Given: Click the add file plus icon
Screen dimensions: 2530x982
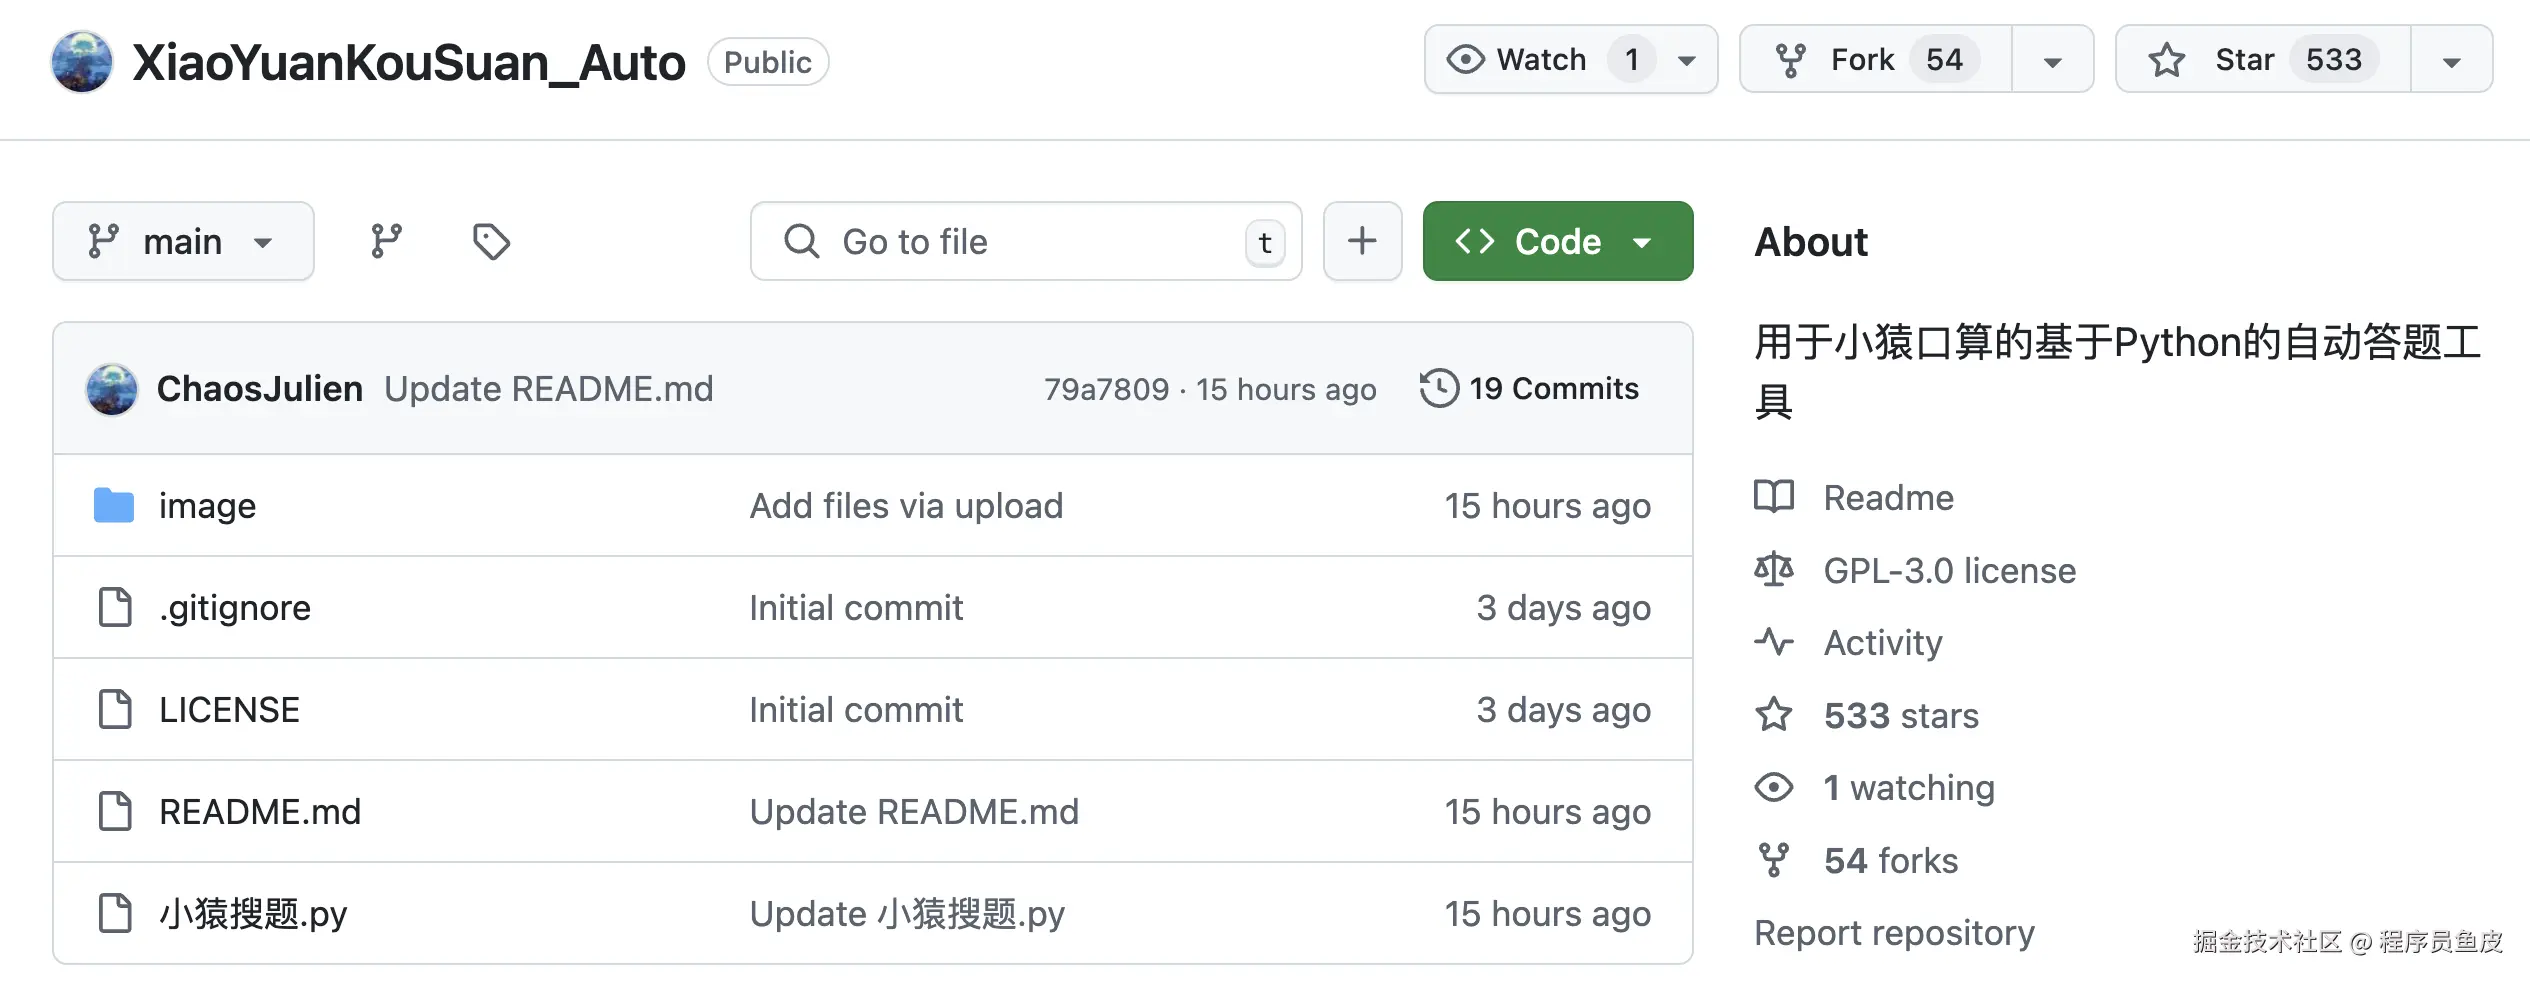Looking at the screenshot, I should click(x=1362, y=241).
